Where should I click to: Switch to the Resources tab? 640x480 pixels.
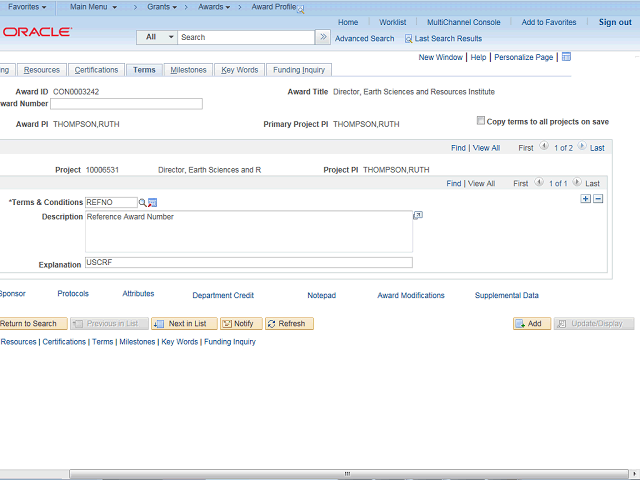tap(42, 70)
